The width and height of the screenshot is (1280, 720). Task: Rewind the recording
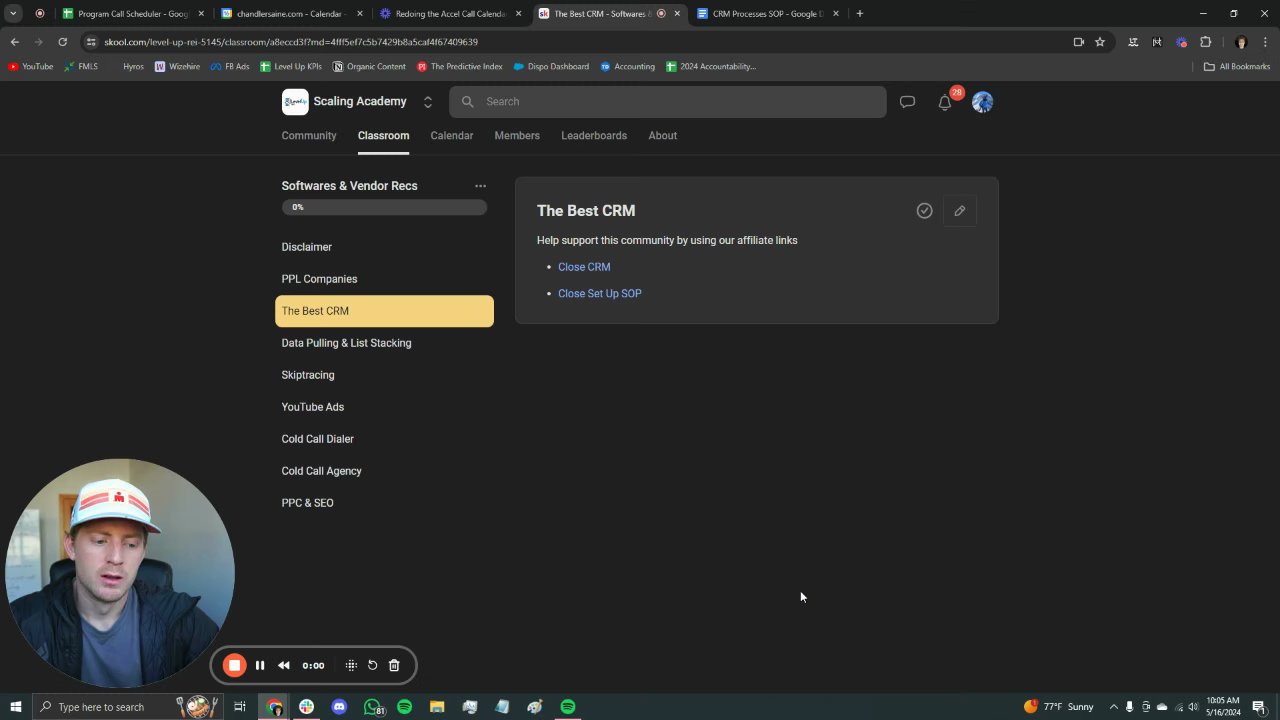point(284,665)
